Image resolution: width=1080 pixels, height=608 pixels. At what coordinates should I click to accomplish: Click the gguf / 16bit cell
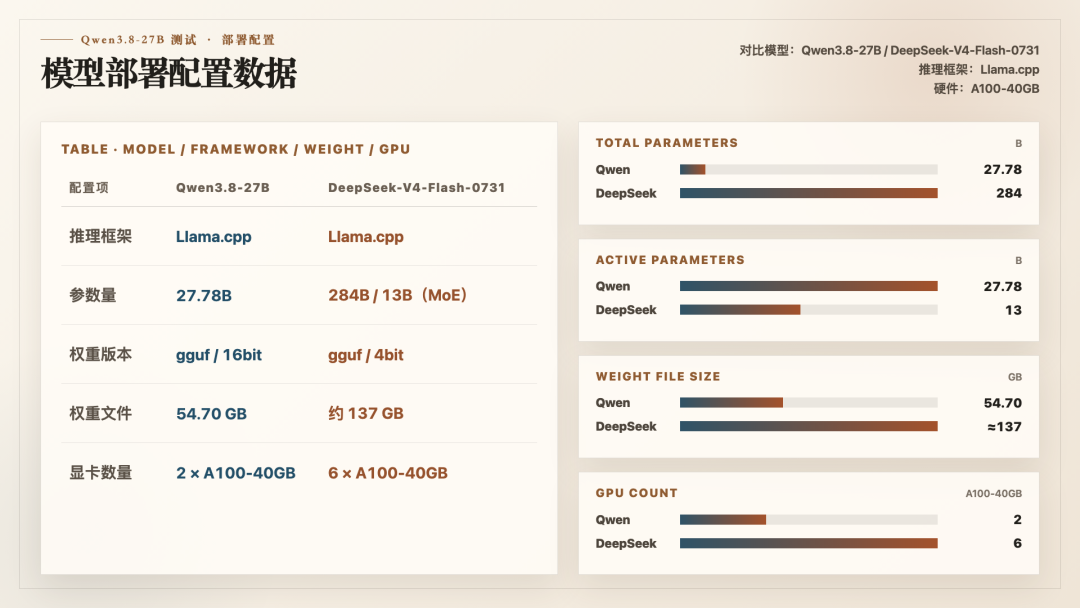[219, 355]
